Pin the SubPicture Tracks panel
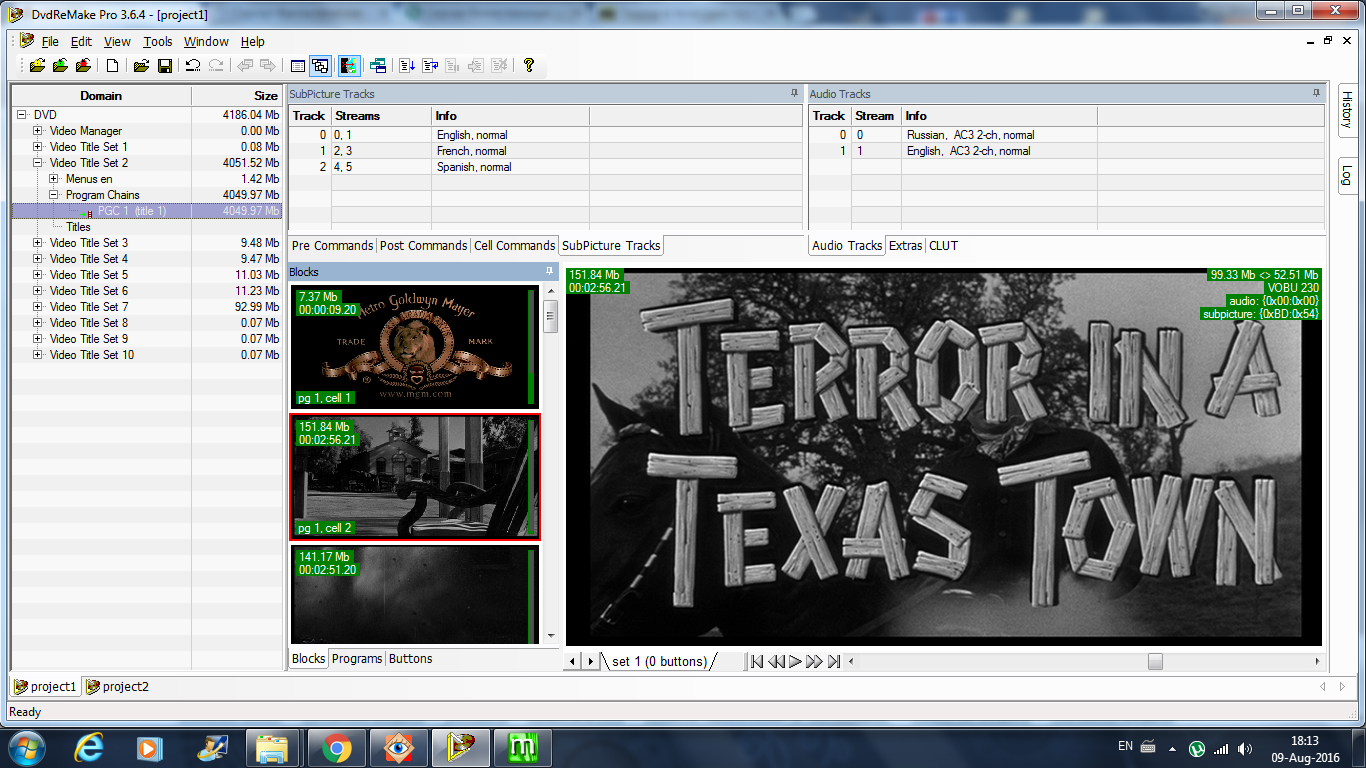 pos(794,93)
